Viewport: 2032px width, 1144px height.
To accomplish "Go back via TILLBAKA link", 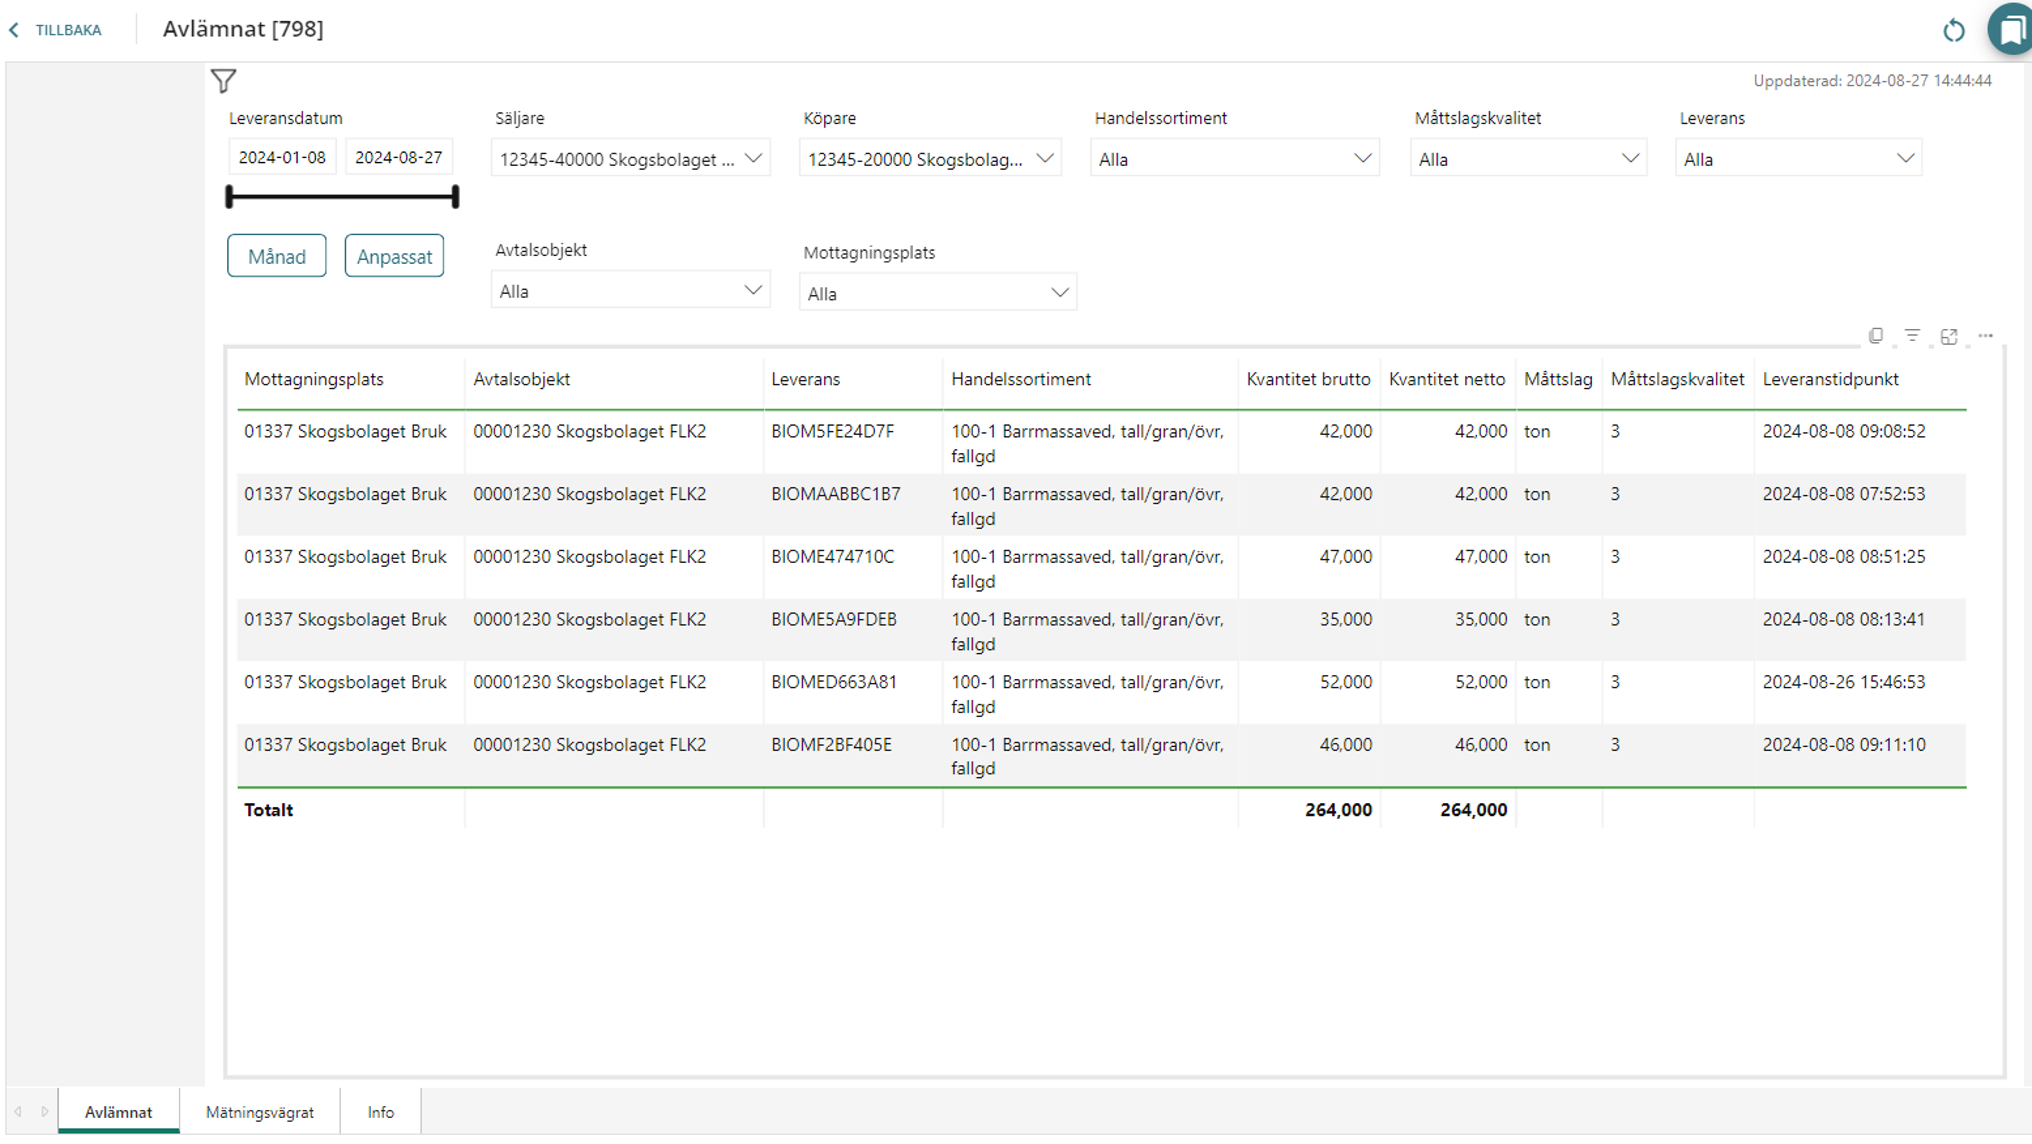I will [x=68, y=30].
